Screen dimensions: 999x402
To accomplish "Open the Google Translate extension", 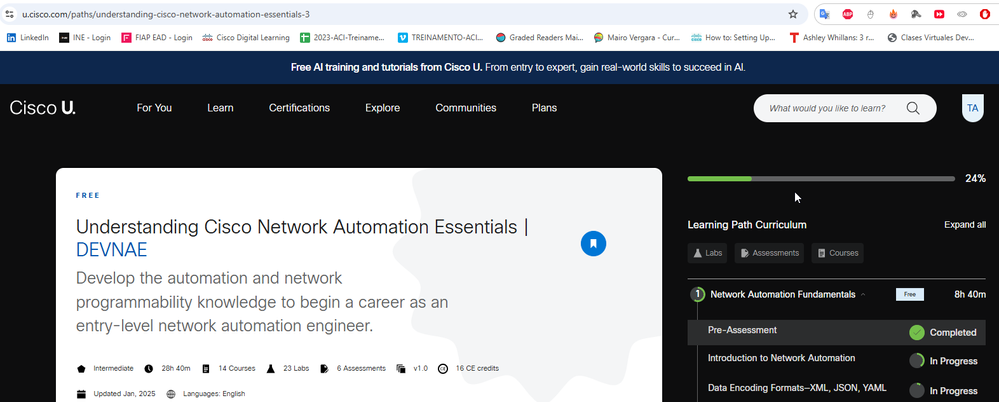I will tap(824, 14).
